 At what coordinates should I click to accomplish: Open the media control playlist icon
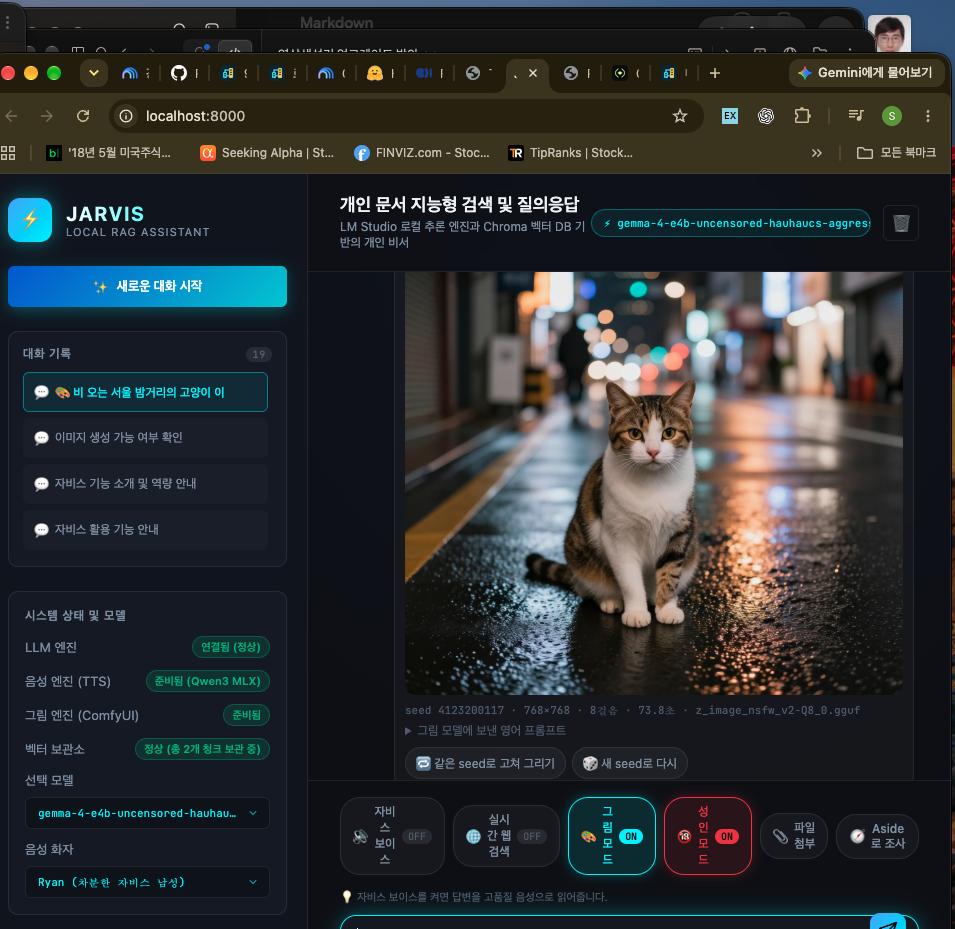[856, 115]
